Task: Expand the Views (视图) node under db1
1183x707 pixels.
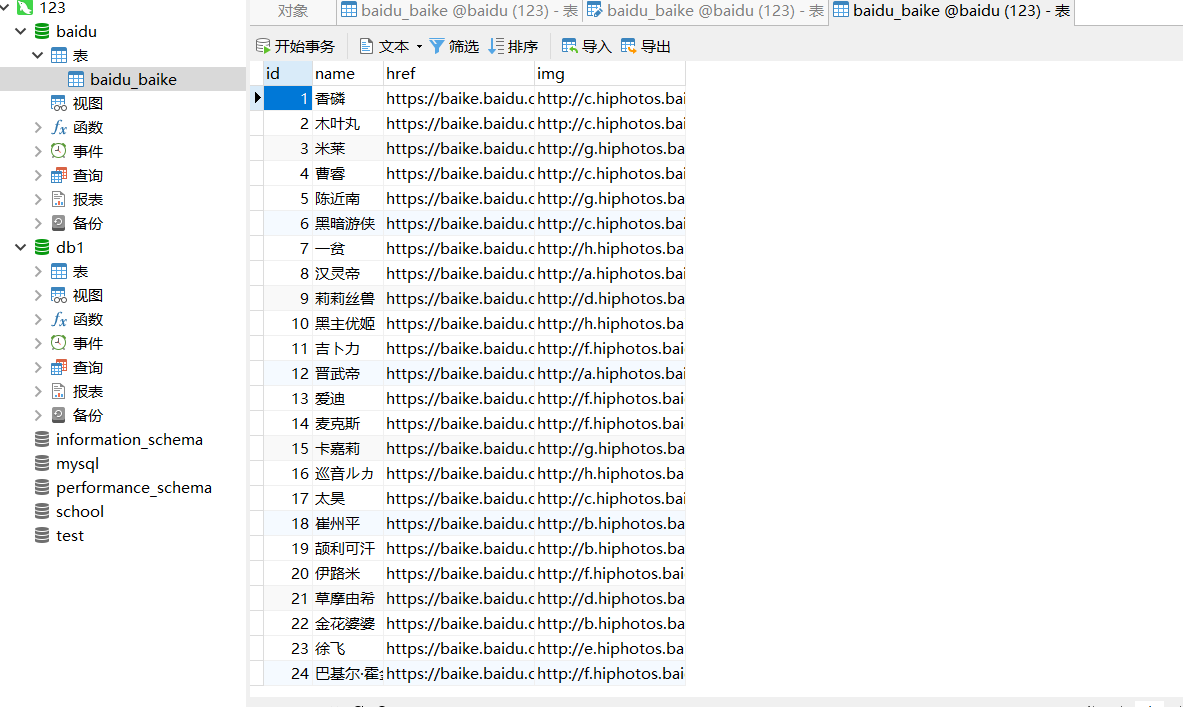Action: coord(38,295)
